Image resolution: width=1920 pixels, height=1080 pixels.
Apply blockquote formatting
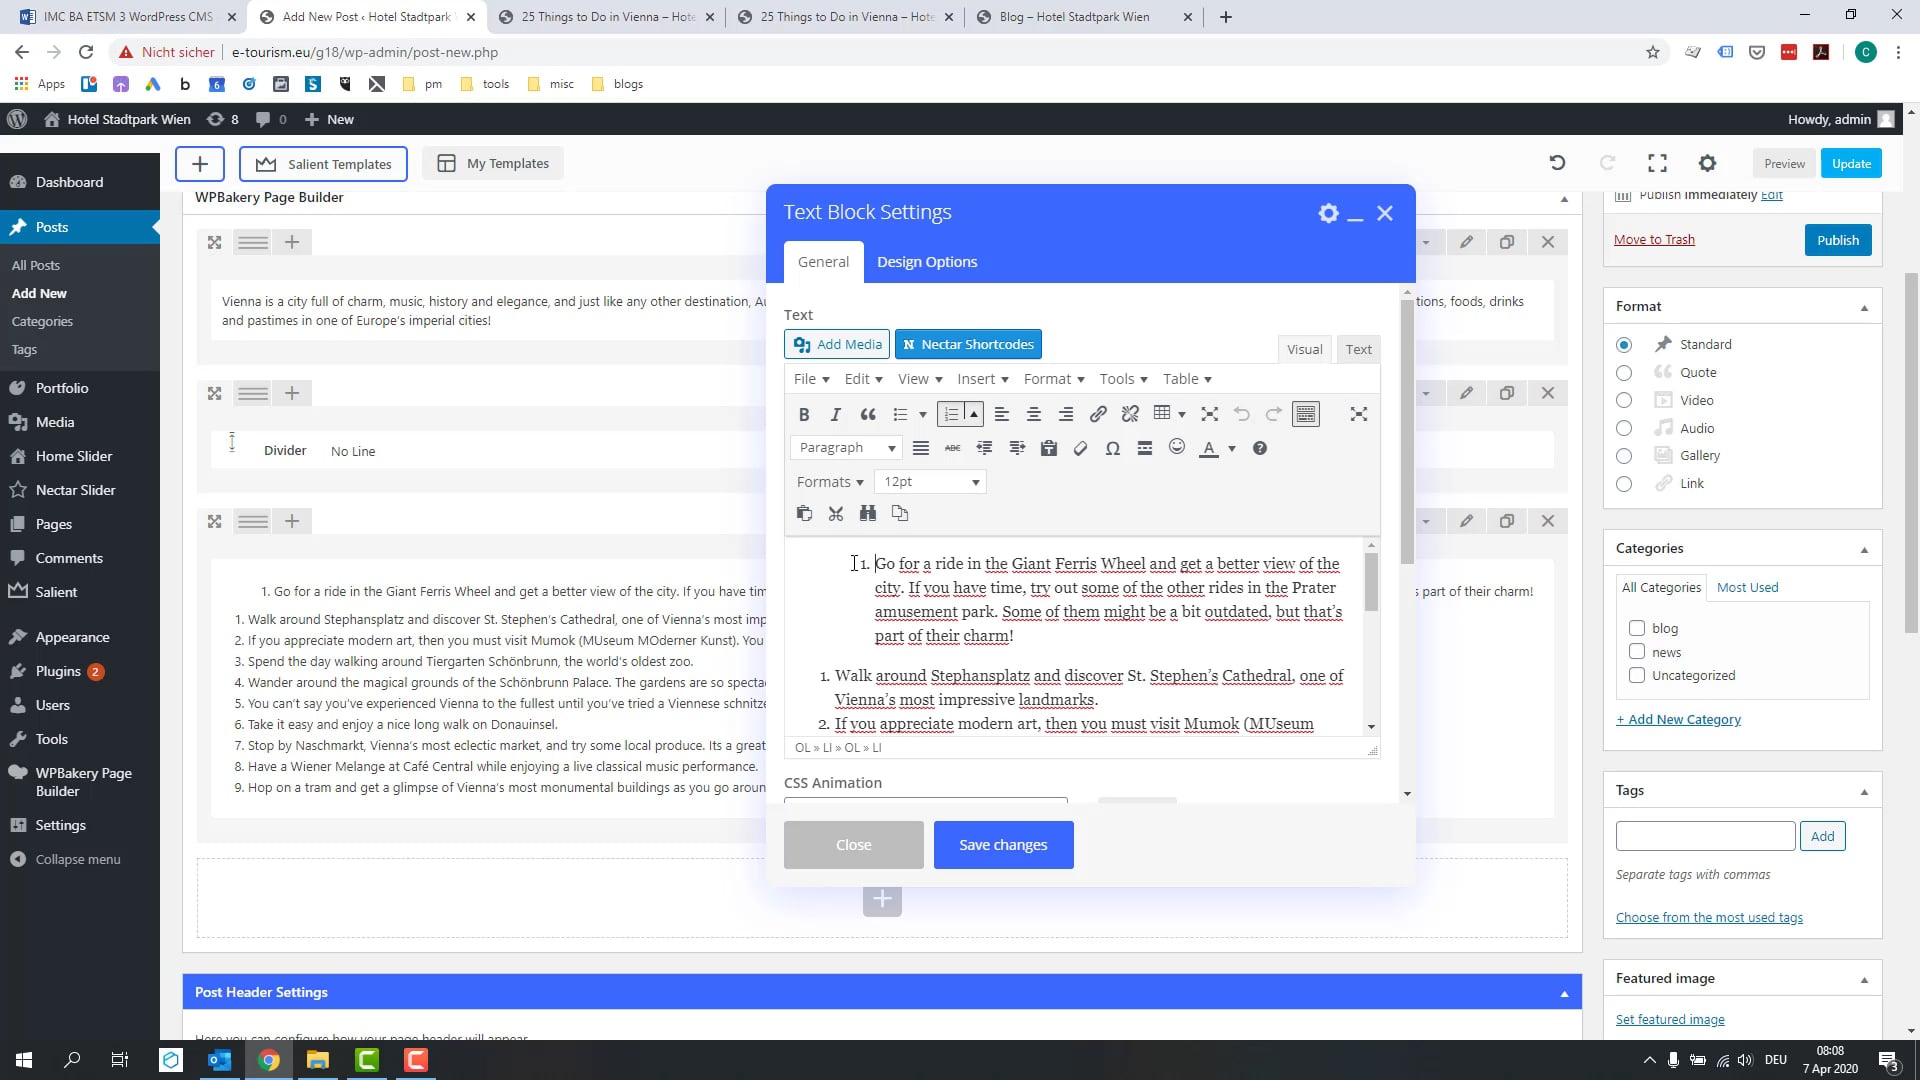tap(868, 414)
